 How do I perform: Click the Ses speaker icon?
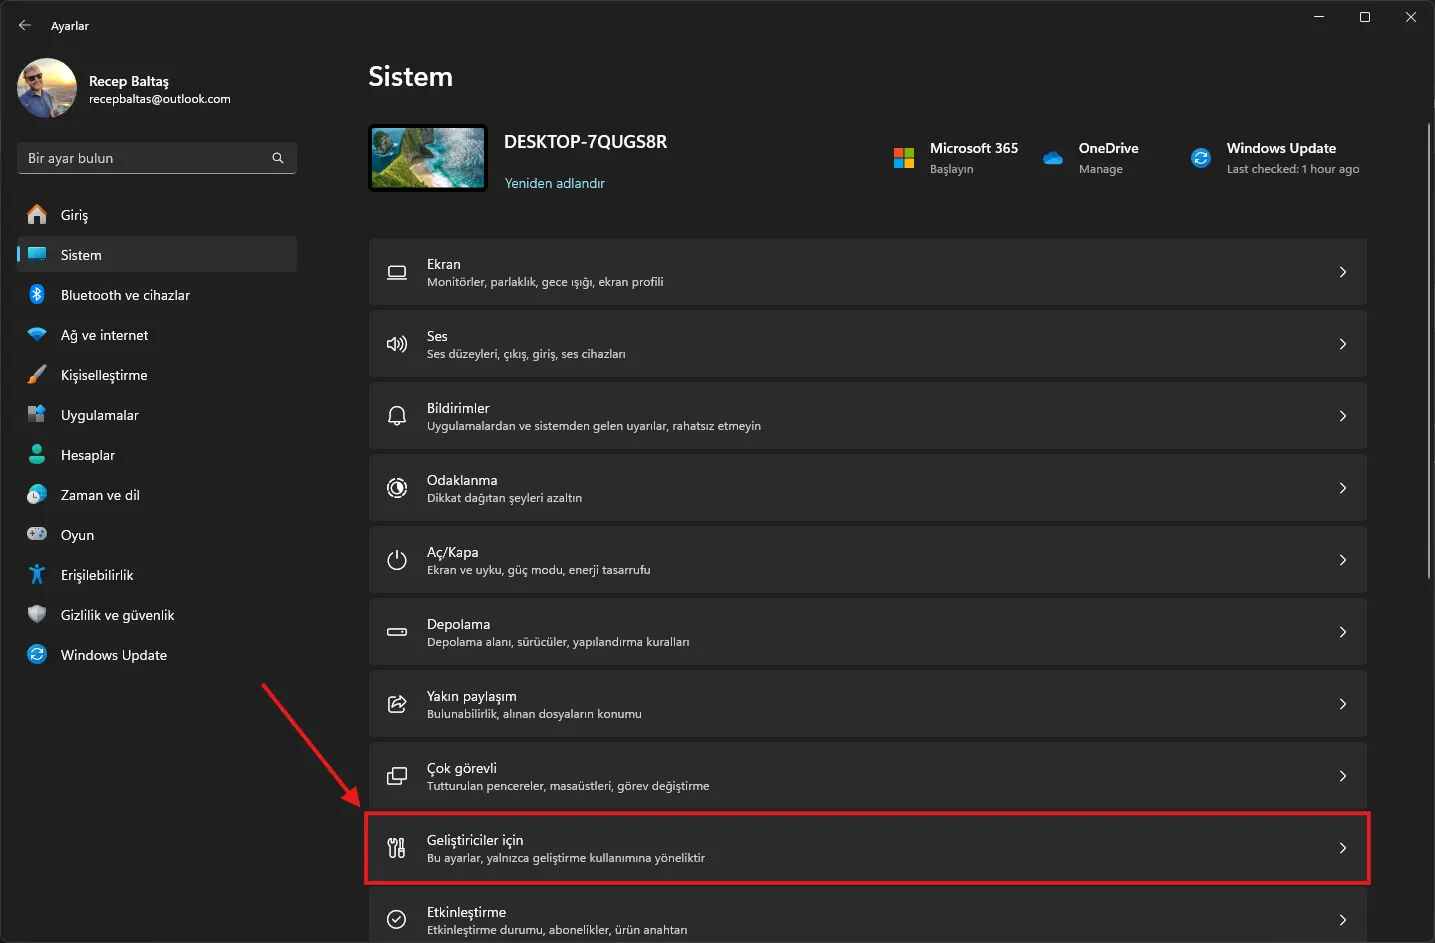(397, 344)
